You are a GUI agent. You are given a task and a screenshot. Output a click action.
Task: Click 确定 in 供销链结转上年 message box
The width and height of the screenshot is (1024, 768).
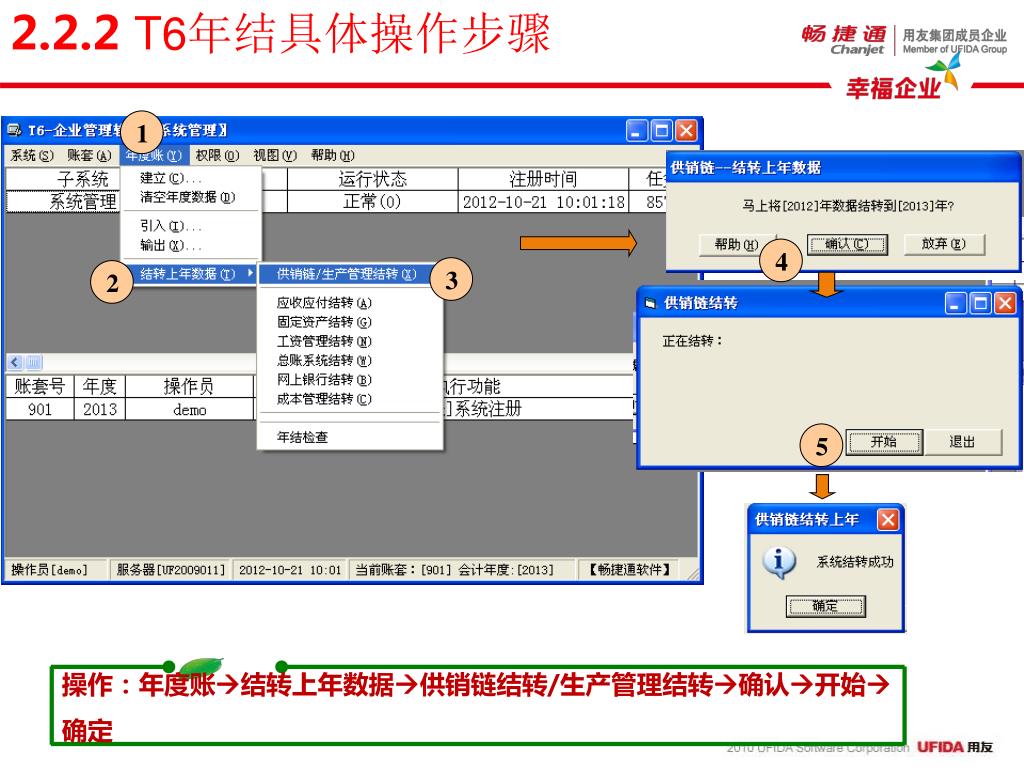tap(825, 606)
